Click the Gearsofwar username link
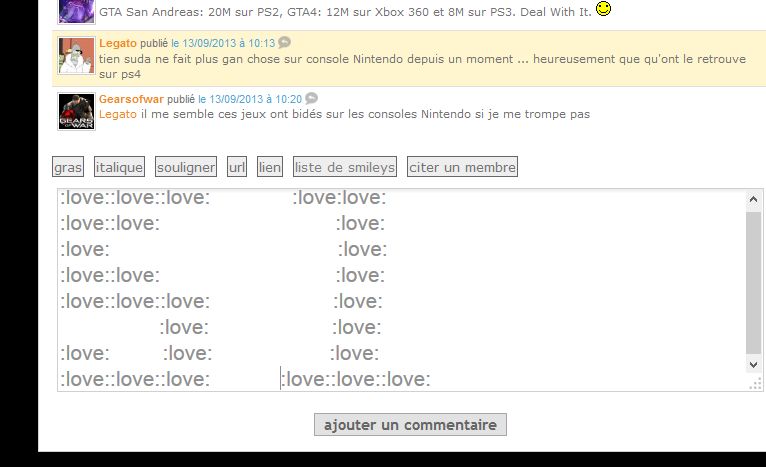 [x=131, y=99]
